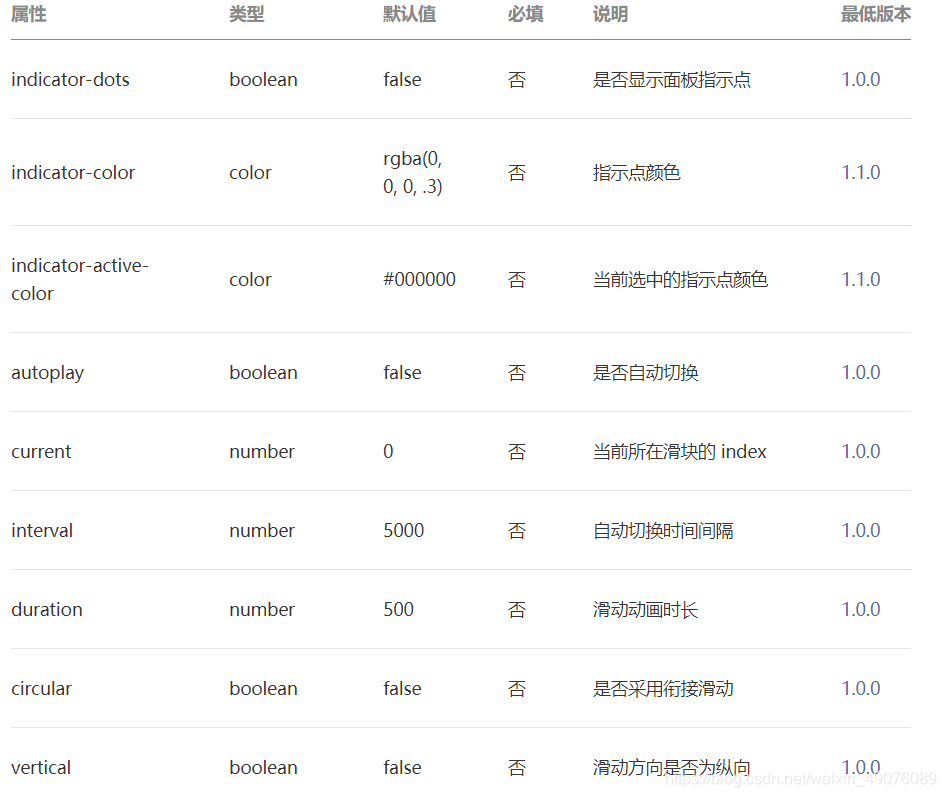This screenshot has height=797, width=946.
Task: Click the vertical property label
Action: [41, 767]
